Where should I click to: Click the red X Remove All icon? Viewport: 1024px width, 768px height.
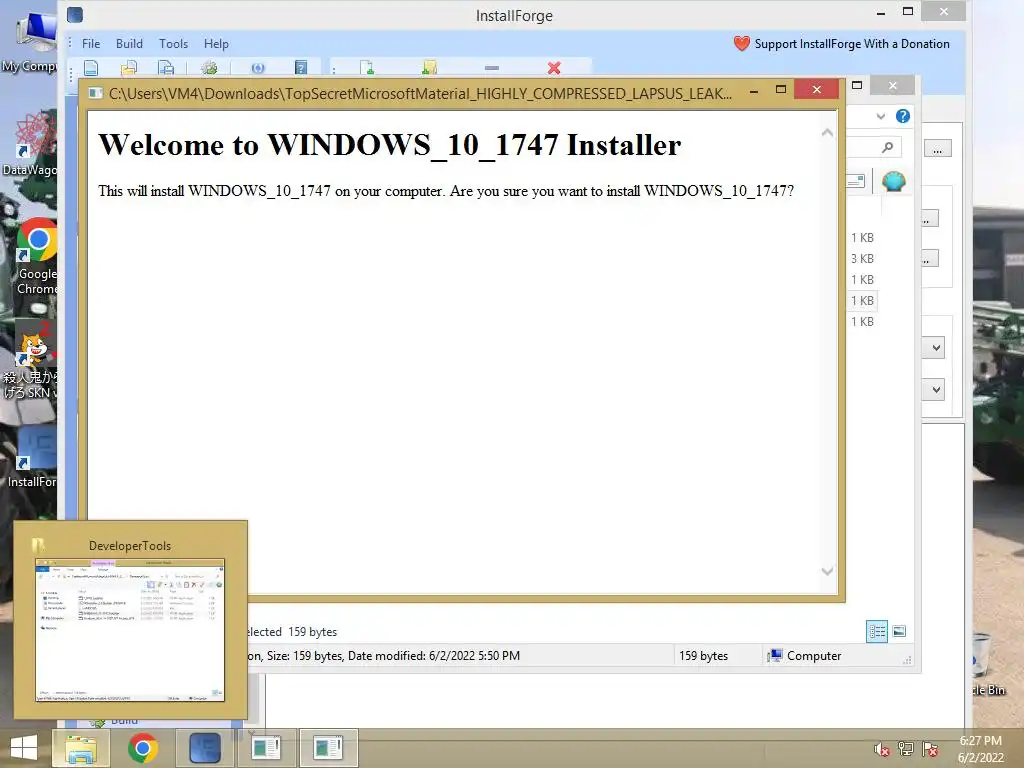click(x=554, y=68)
